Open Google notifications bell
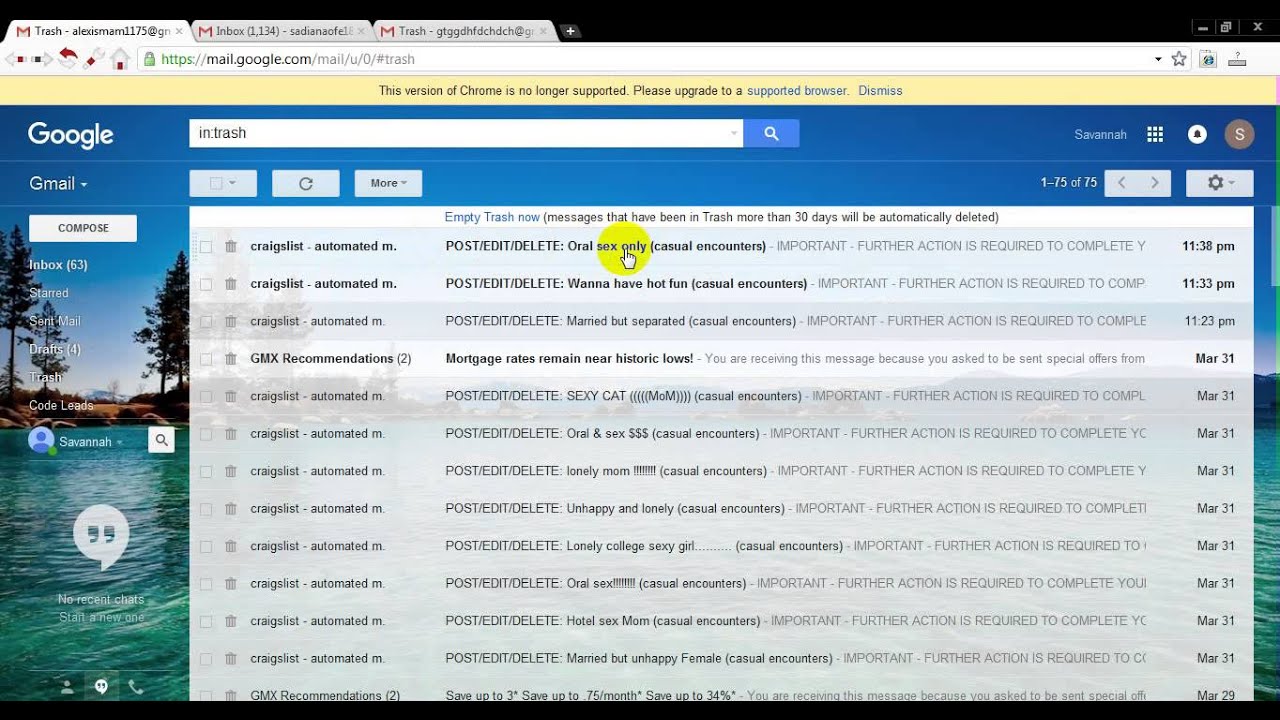 tap(1197, 134)
